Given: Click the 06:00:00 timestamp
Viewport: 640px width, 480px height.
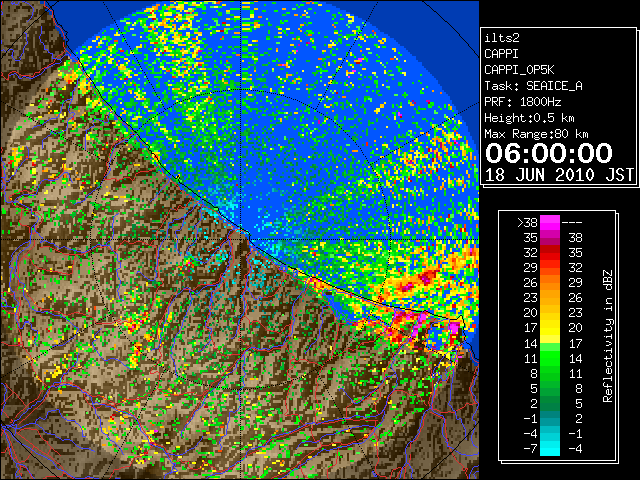Looking at the screenshot, I should pos(549,153).
